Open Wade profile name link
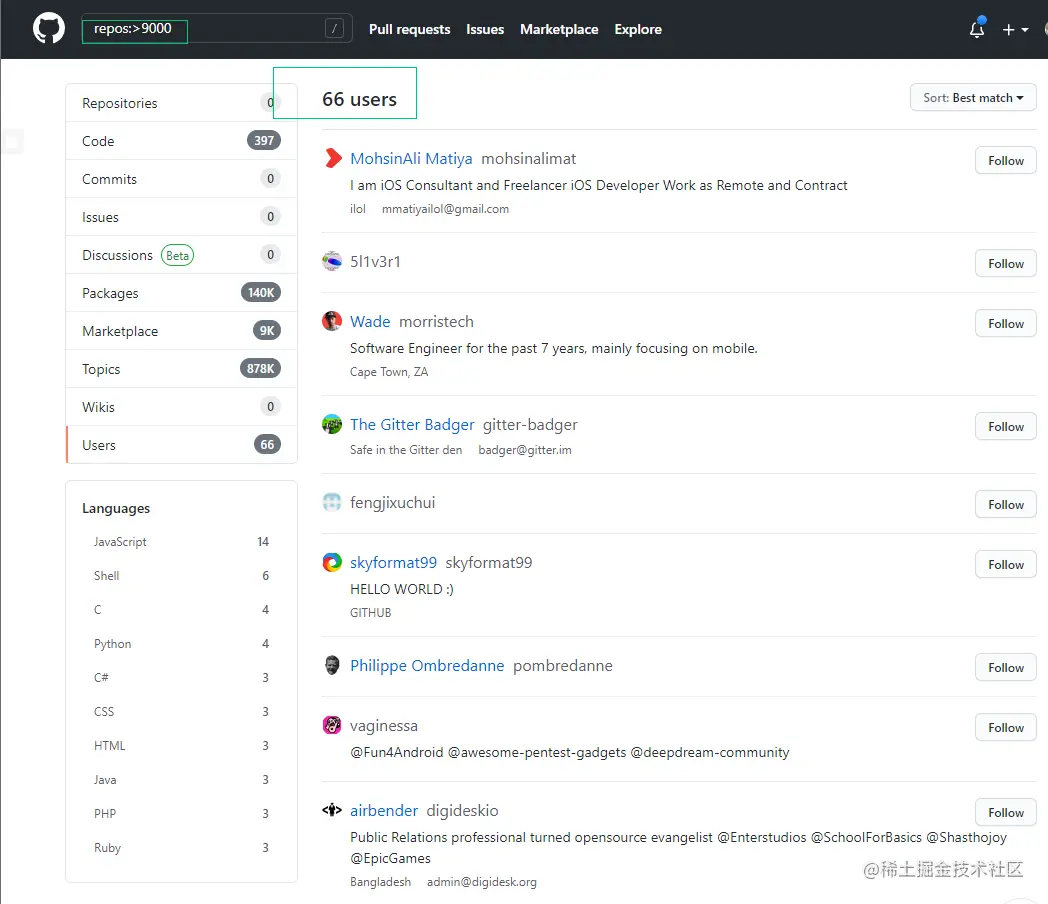 (370, 321)
